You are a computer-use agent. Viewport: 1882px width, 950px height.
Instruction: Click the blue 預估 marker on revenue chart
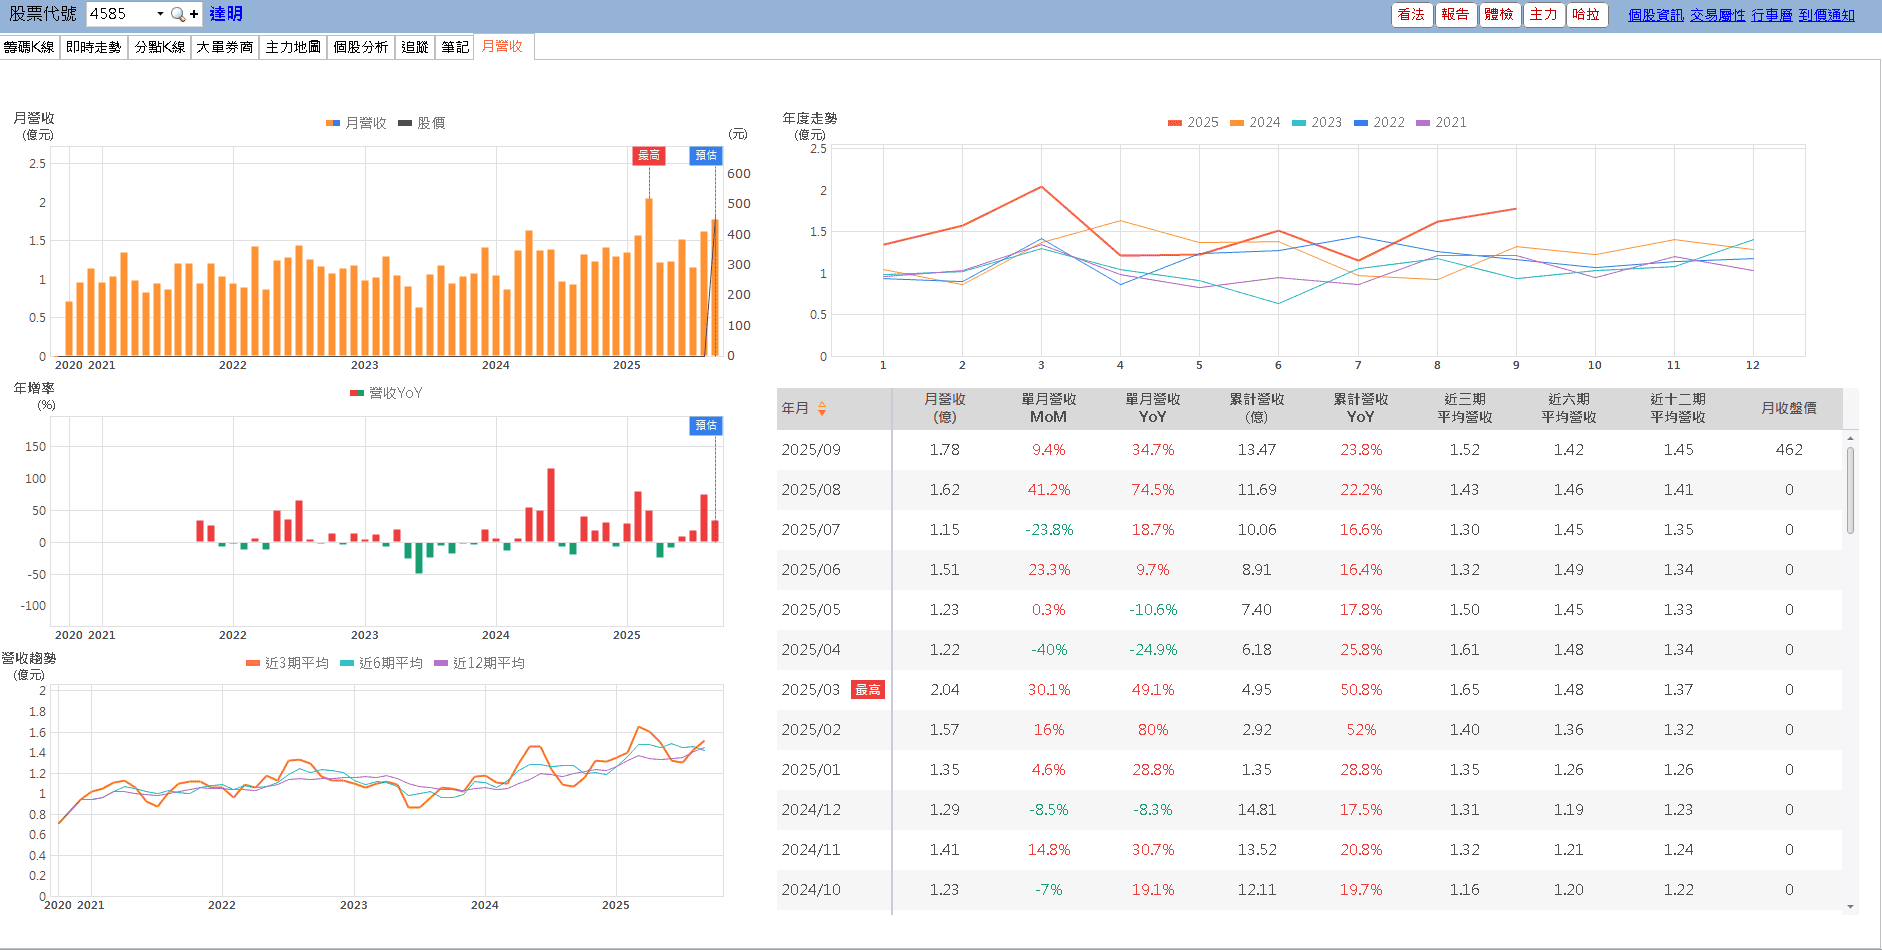[706, 155]
